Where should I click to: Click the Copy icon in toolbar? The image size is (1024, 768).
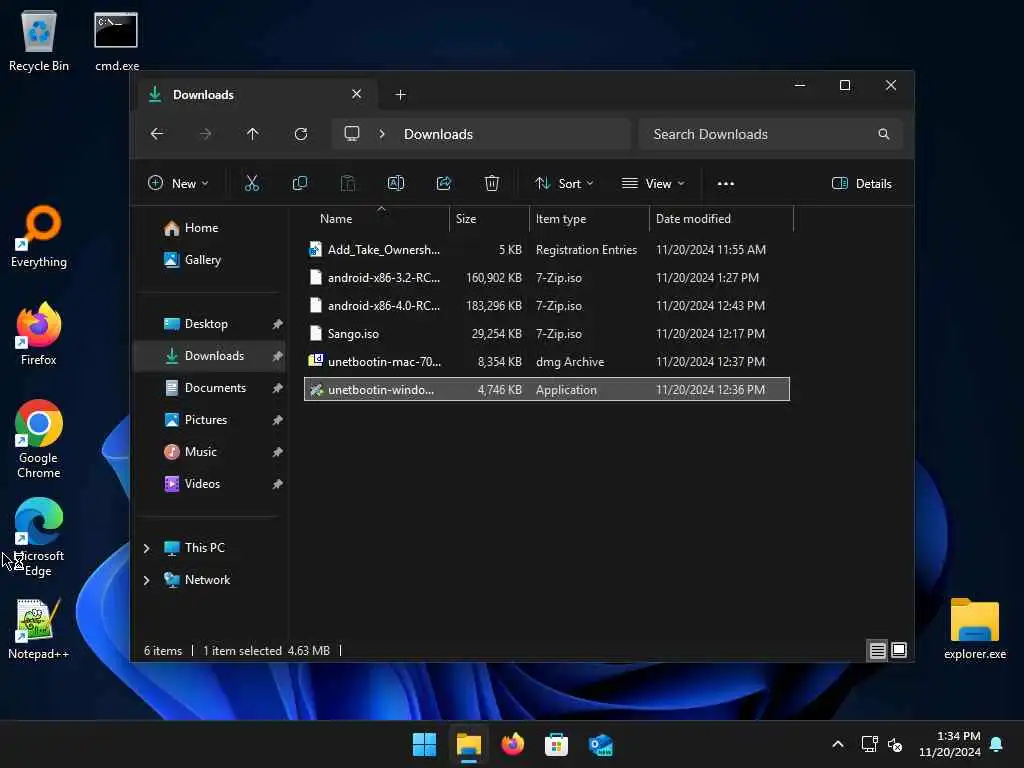point(300,184)
